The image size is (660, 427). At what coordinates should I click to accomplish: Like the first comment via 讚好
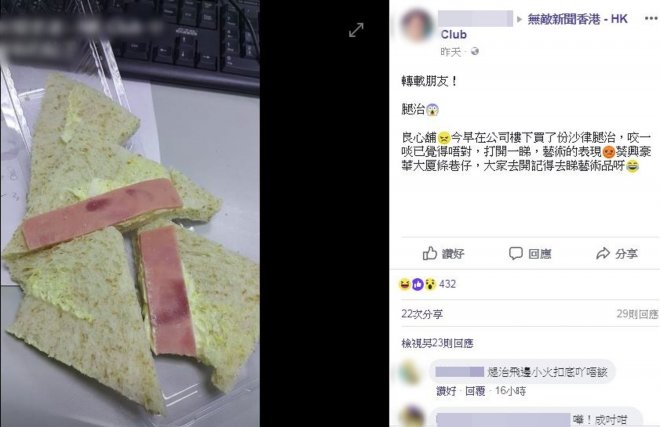[447, 391]
